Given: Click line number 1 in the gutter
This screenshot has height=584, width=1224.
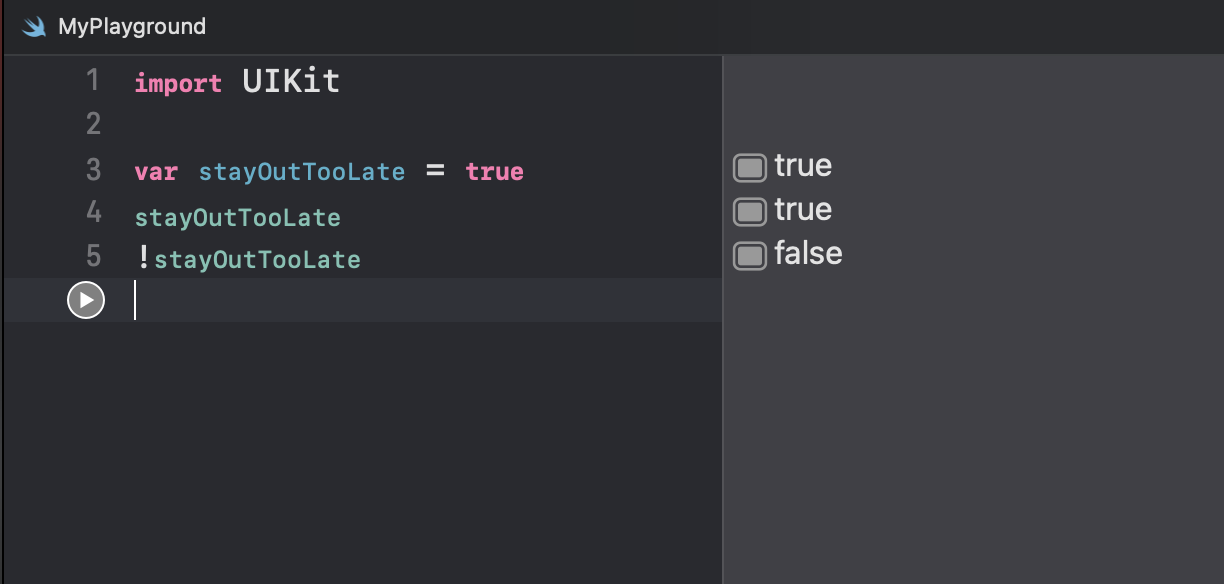Looking at the screenshot, I should tap(93, 80).
